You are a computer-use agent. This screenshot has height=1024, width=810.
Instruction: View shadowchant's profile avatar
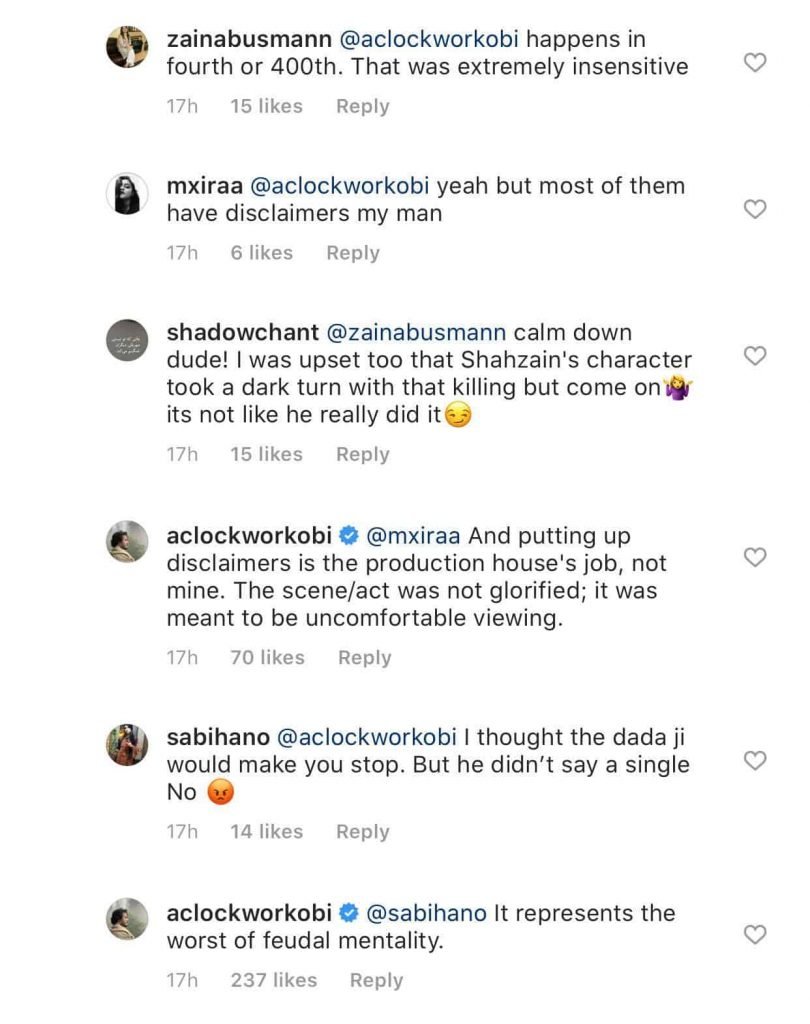pos(127,342)
